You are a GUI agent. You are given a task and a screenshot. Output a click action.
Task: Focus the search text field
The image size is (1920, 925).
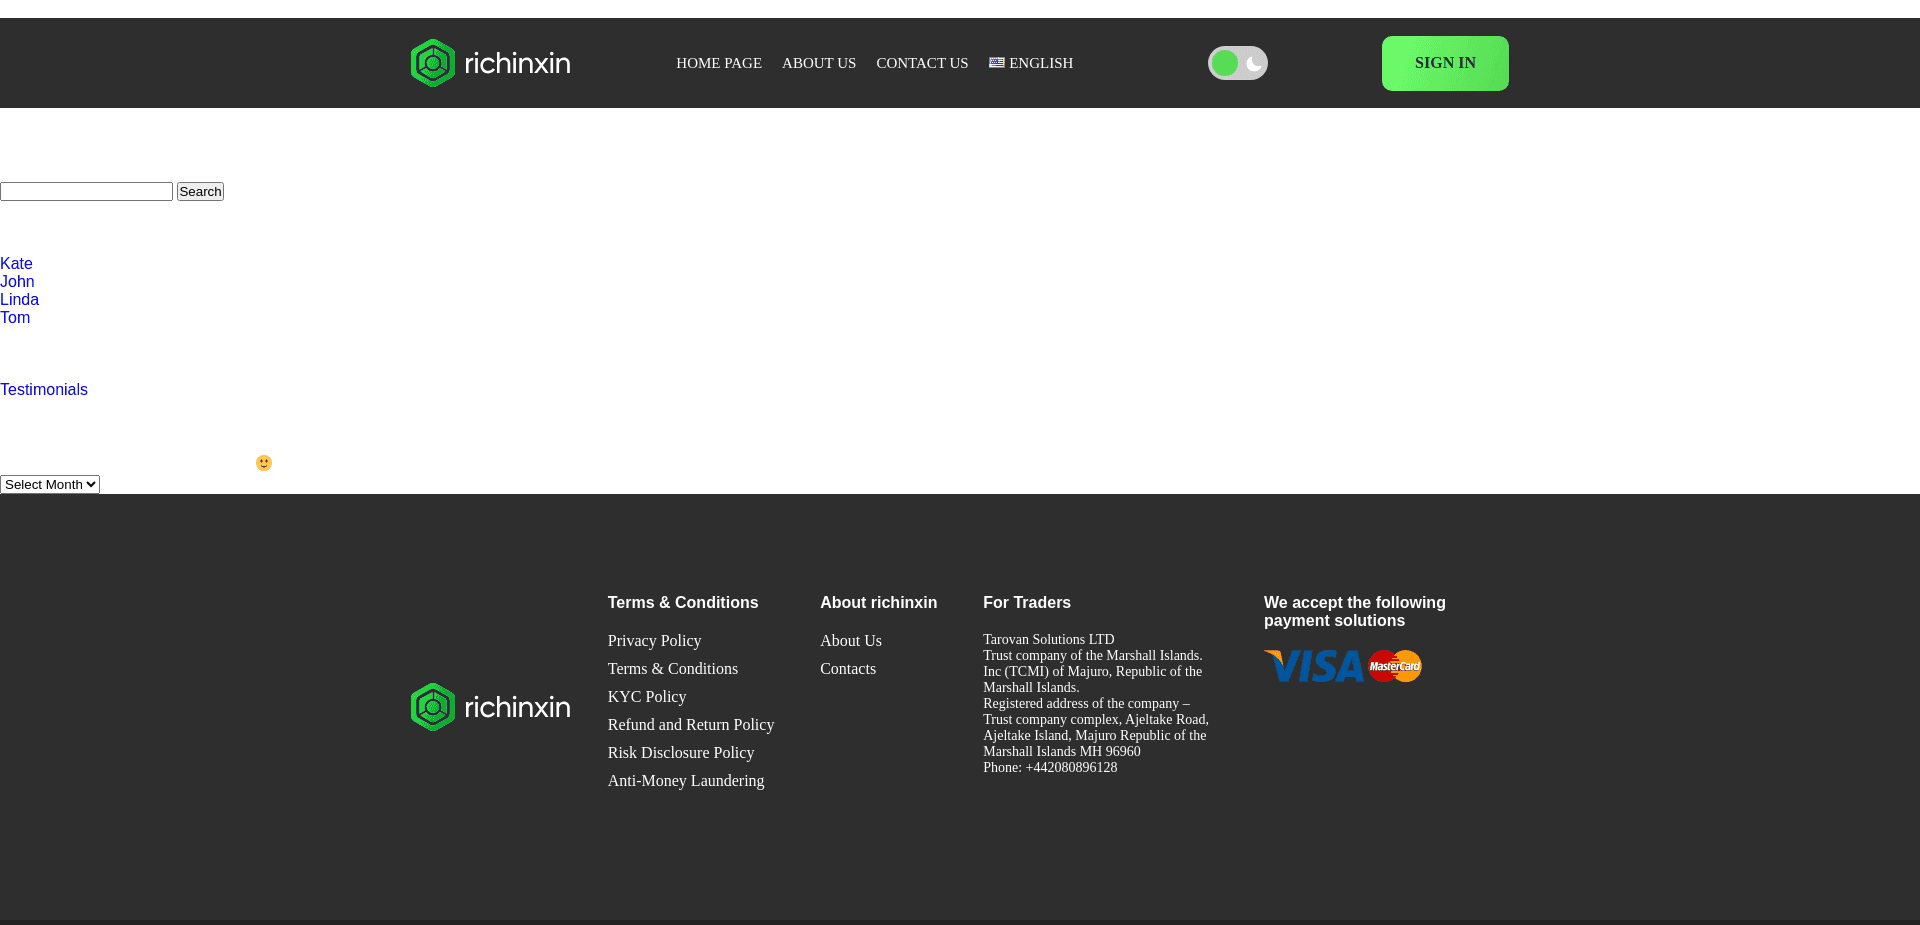(x=86, y=191)
